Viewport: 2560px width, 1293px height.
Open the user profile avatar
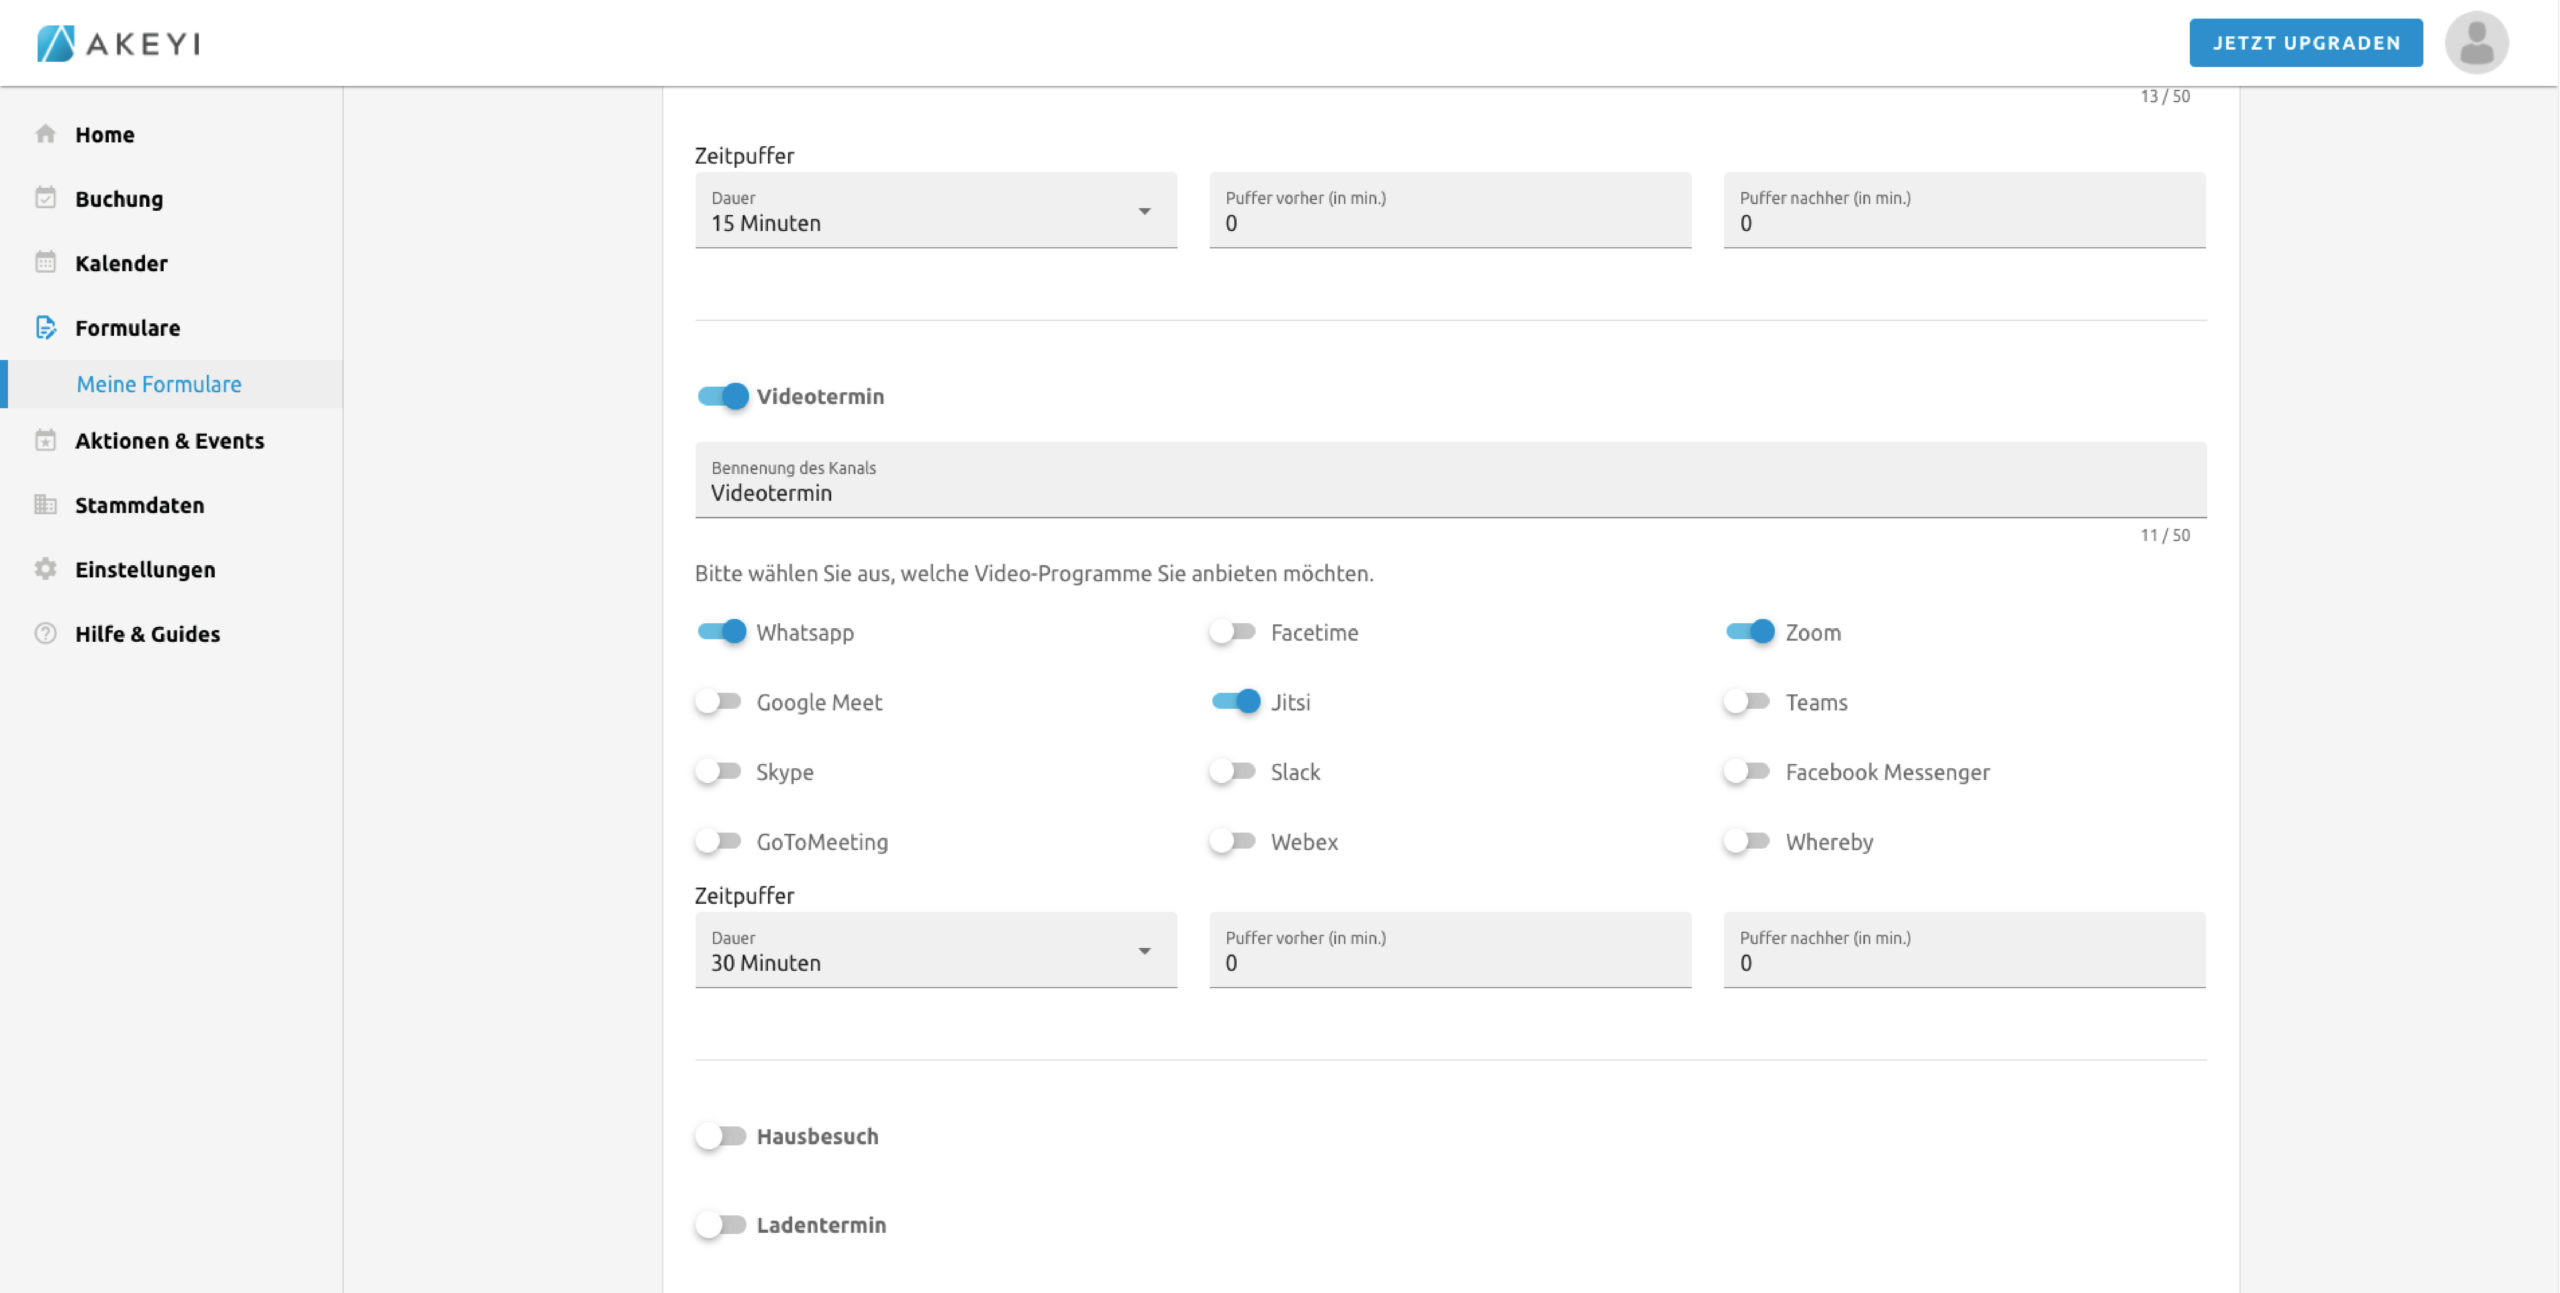[2476, 43]
